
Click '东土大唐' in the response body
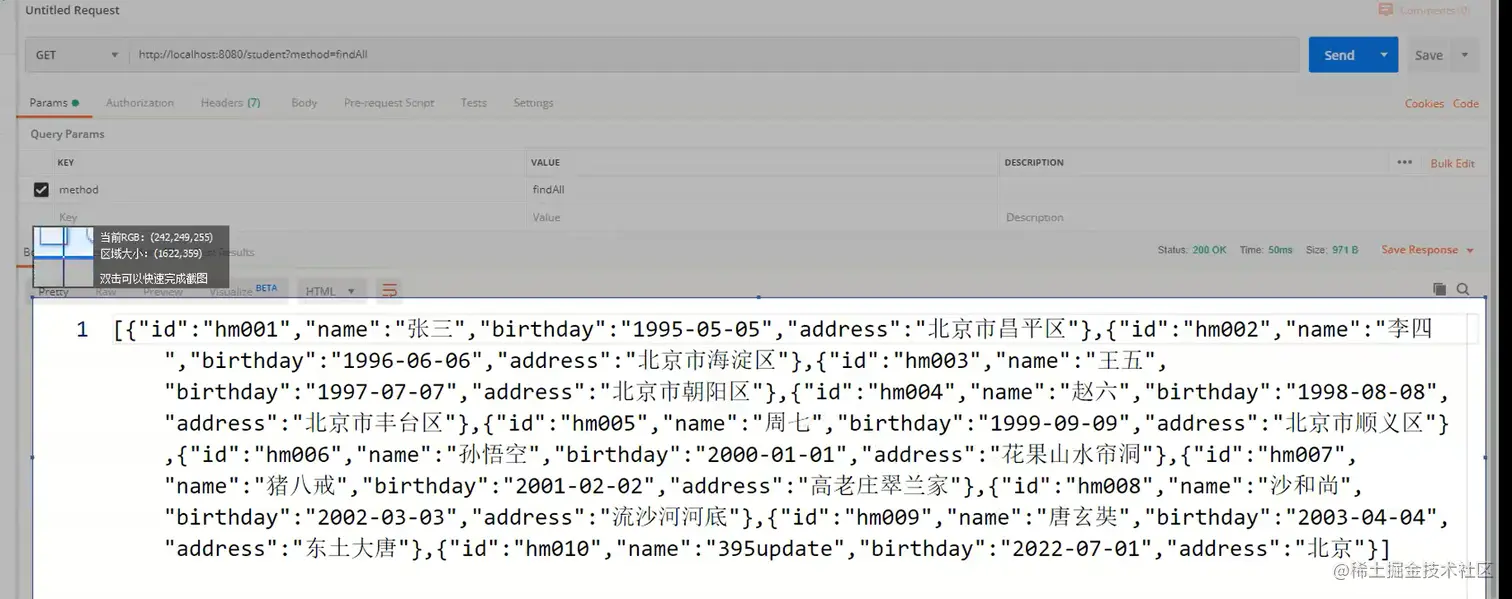tap(350, 548)
